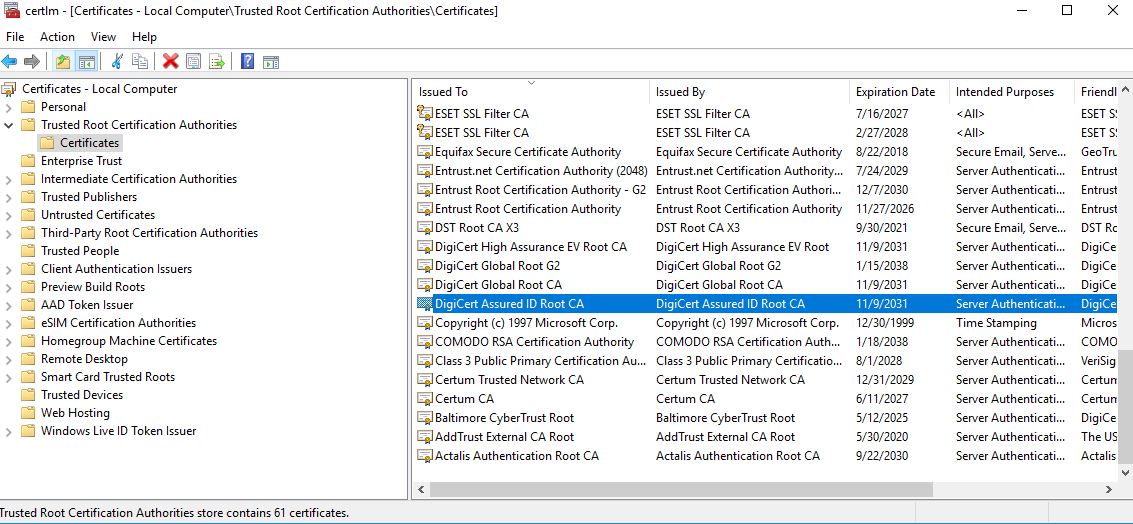The width and height of the screenshot is (1133, 524).
Task: Expand the eSIM Certification Authorities node
Action: (9, 323)
